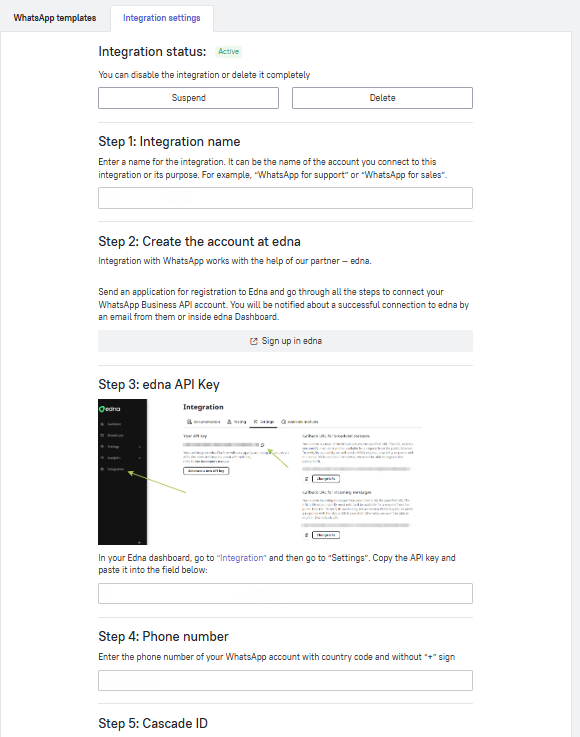
Task: Focus the edna API key field
Action: click(285, 593)
